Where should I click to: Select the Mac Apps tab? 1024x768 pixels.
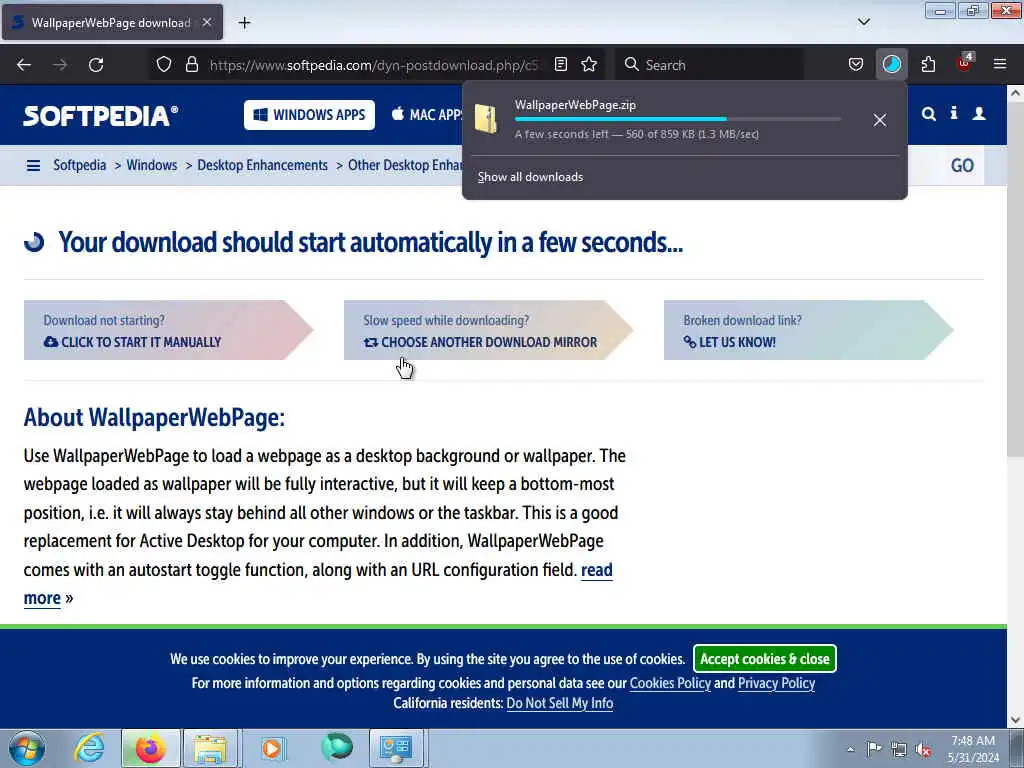[427, 115]
